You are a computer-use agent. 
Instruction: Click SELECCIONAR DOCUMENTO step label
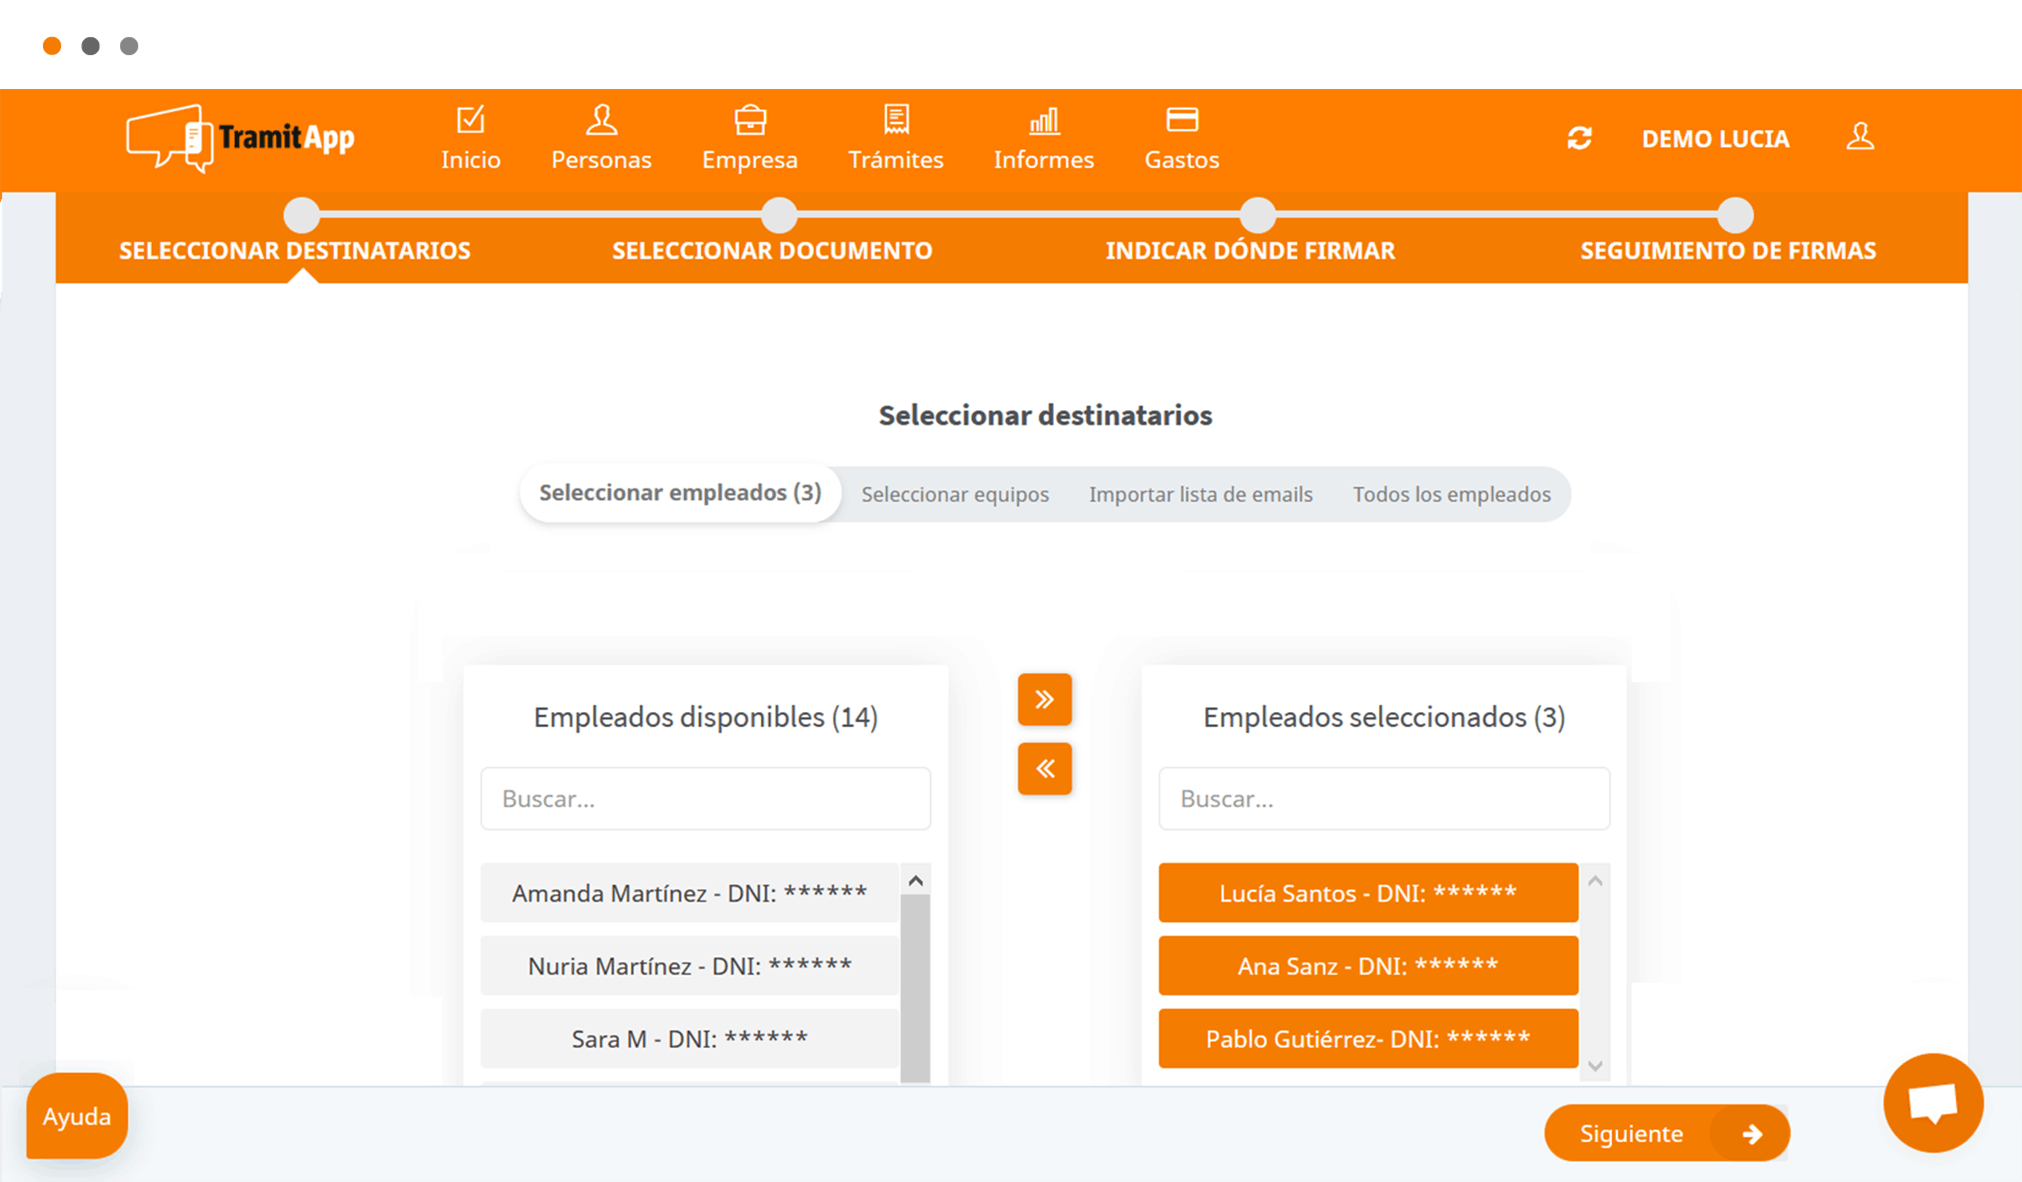tap(772, 251)
